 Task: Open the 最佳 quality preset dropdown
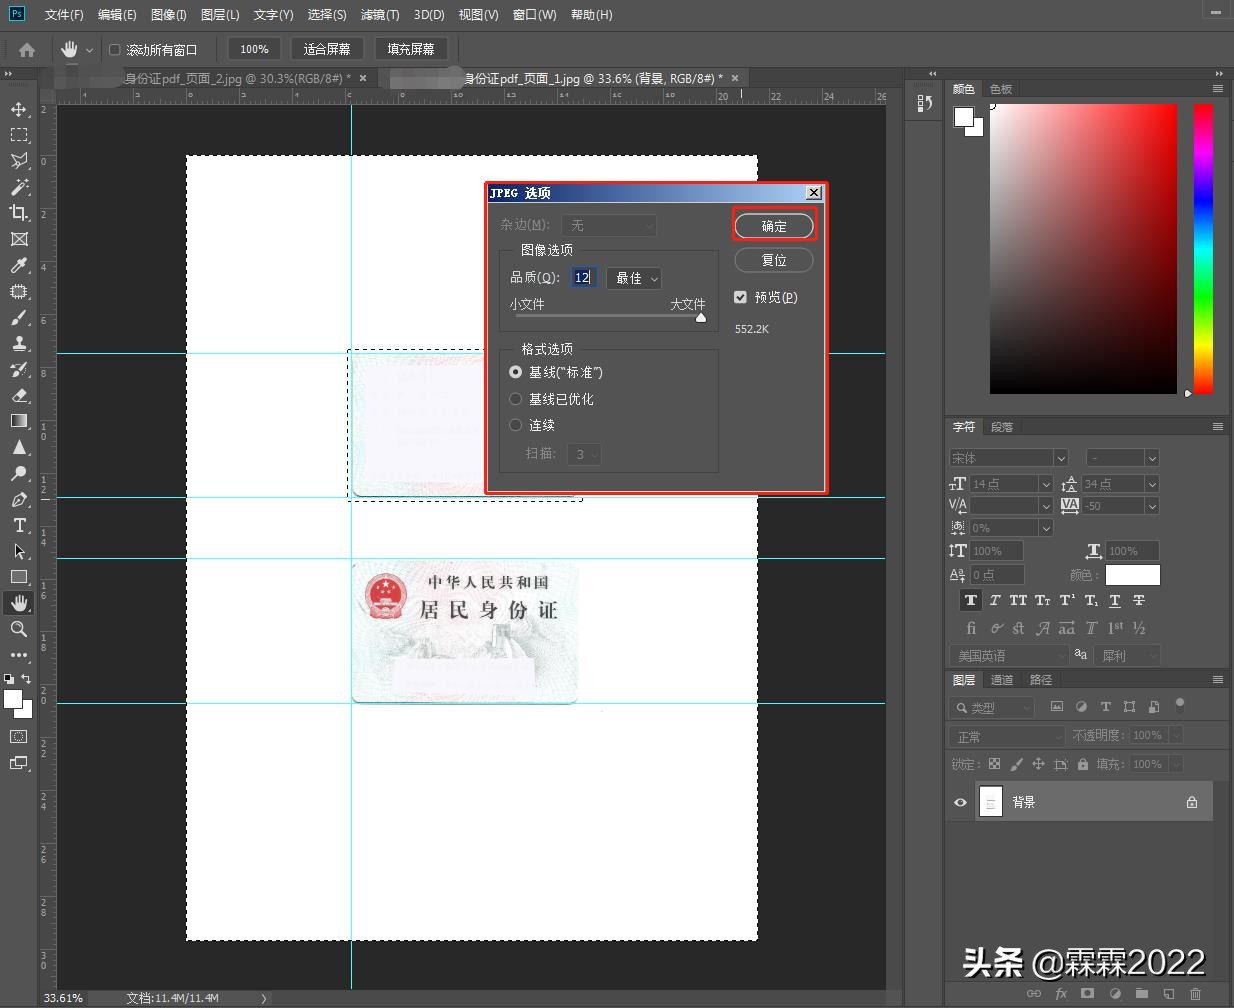(636, 279)
